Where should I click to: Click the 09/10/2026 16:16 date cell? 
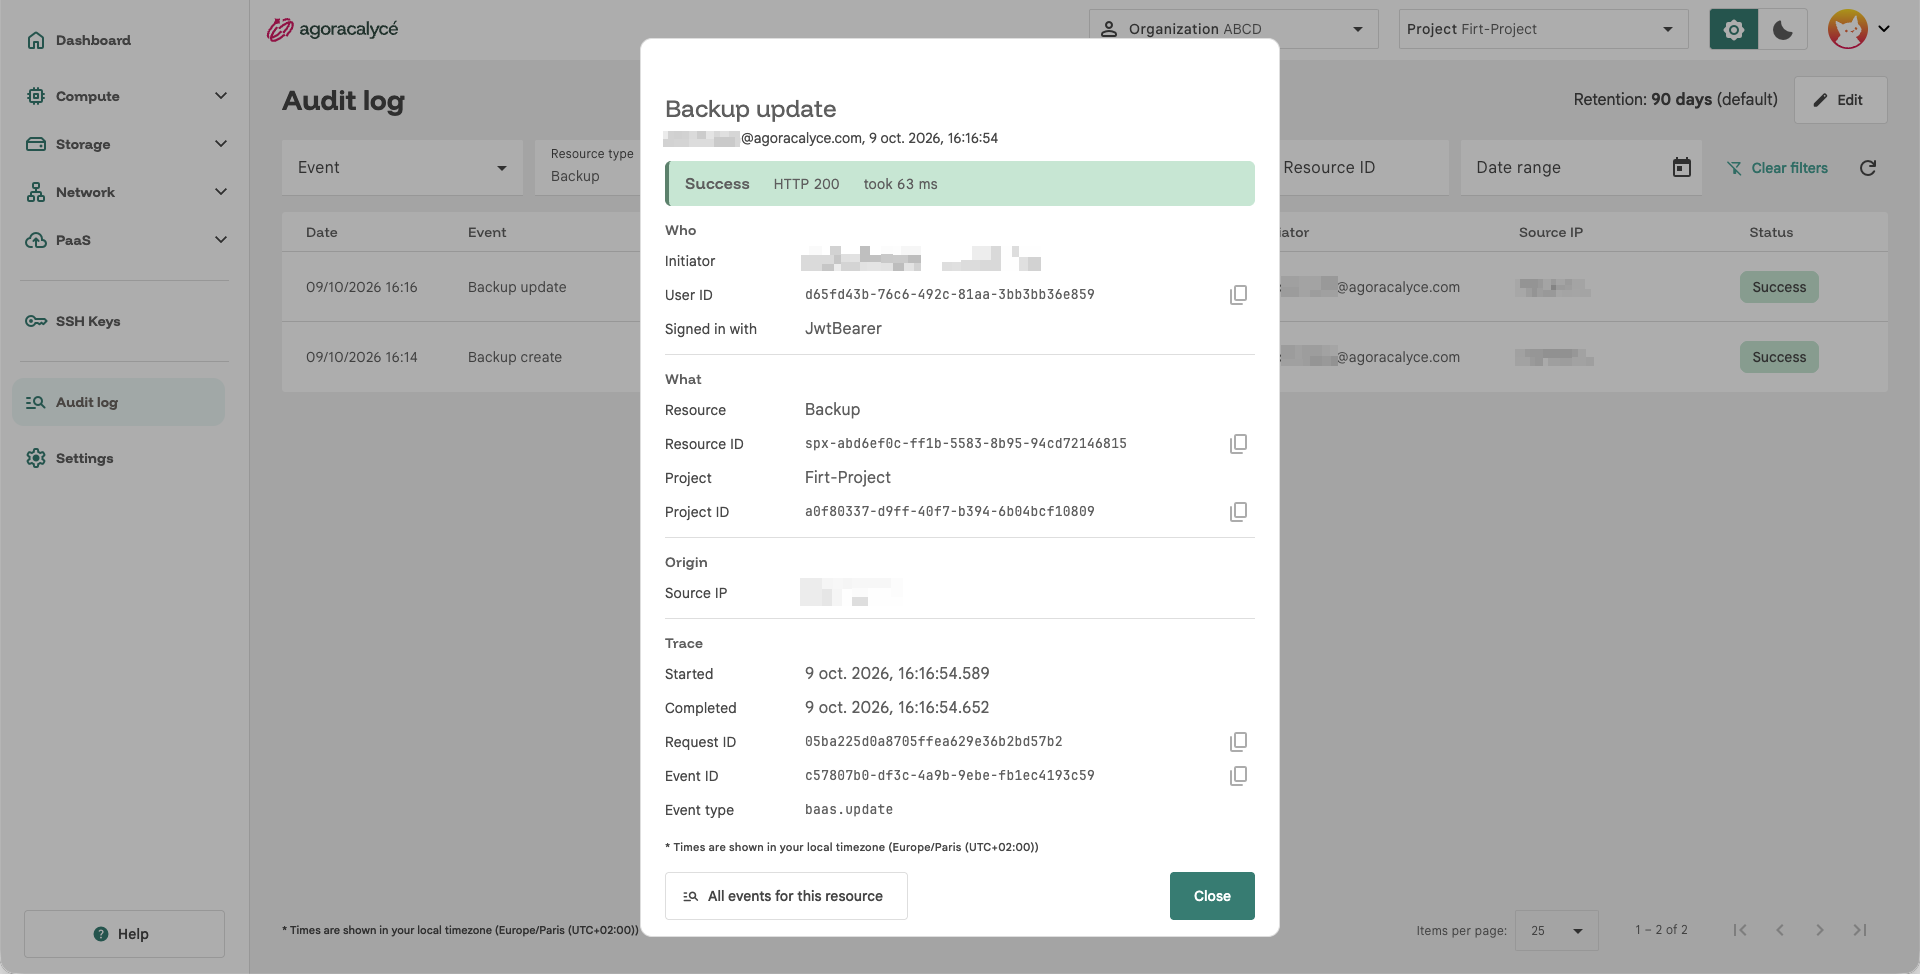pyautogui.click(x=362, y=287)
